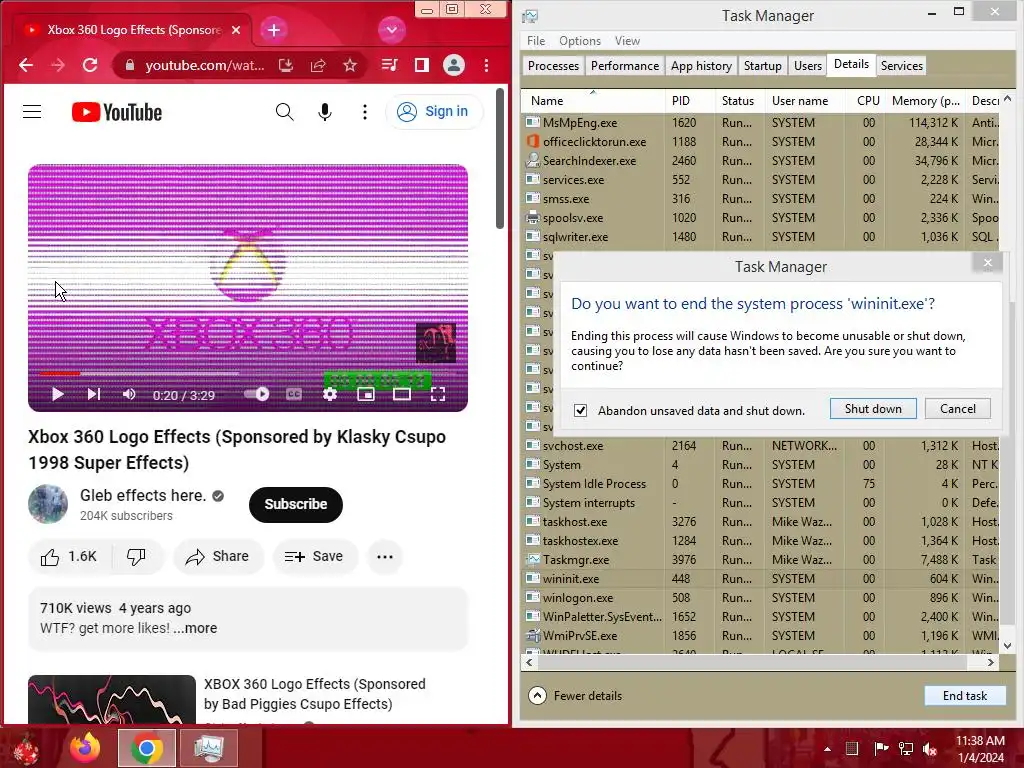Open Task Manager Options menu
This screenshot has width=1024, height=768.
580,40
